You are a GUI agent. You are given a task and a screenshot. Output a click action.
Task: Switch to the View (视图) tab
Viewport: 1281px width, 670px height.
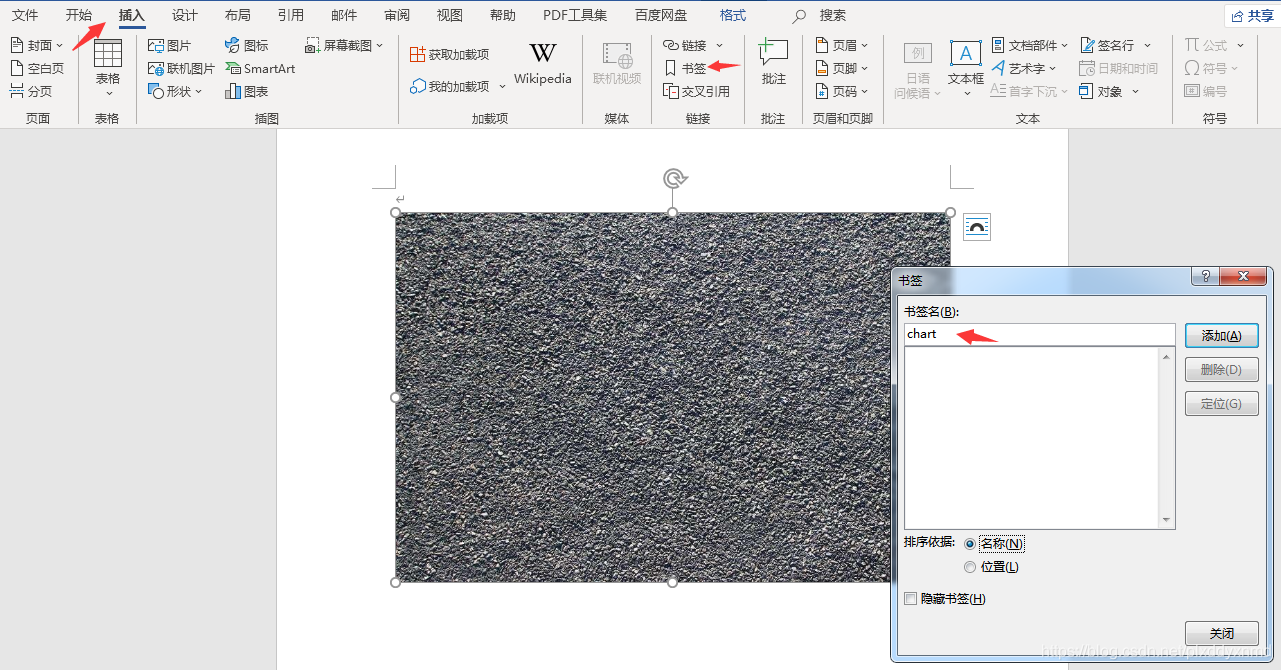(x=450, y=15)
